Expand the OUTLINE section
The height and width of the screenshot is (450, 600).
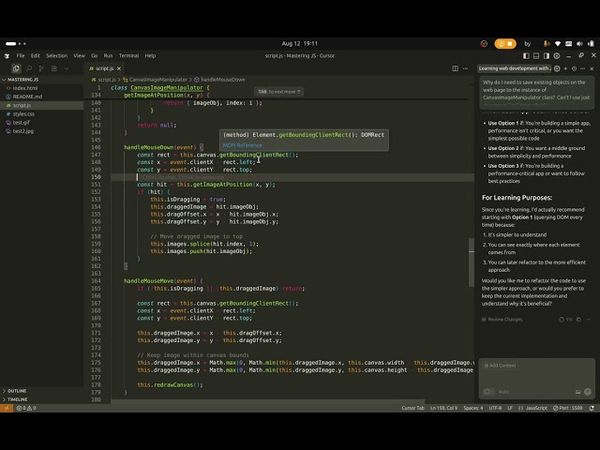click(17, 390)
